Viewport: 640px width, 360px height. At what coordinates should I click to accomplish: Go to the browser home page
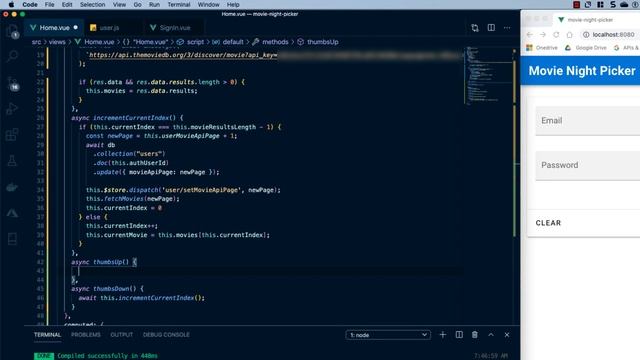coord(569,35)
